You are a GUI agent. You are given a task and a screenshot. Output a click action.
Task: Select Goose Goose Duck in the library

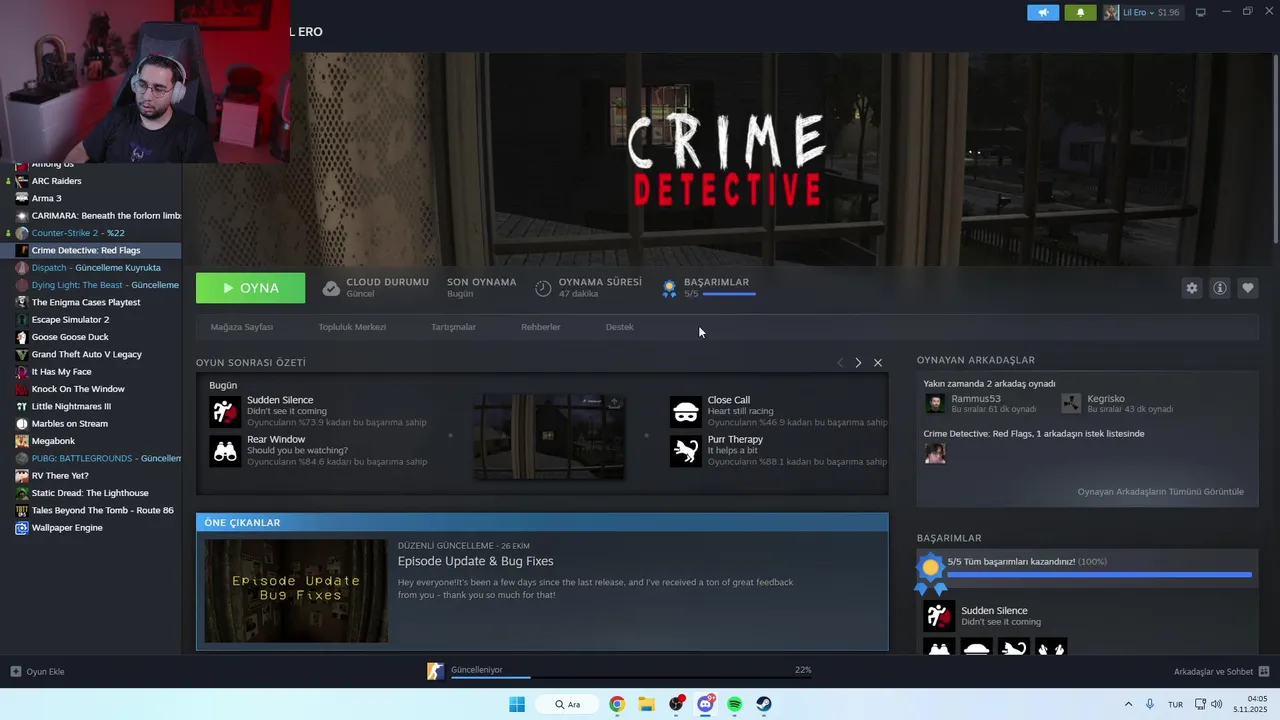(91, 337)
